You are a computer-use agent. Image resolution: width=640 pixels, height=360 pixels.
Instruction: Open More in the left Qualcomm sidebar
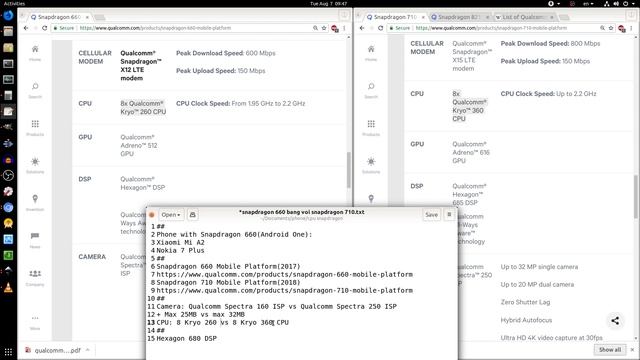(x=35, y=322)
